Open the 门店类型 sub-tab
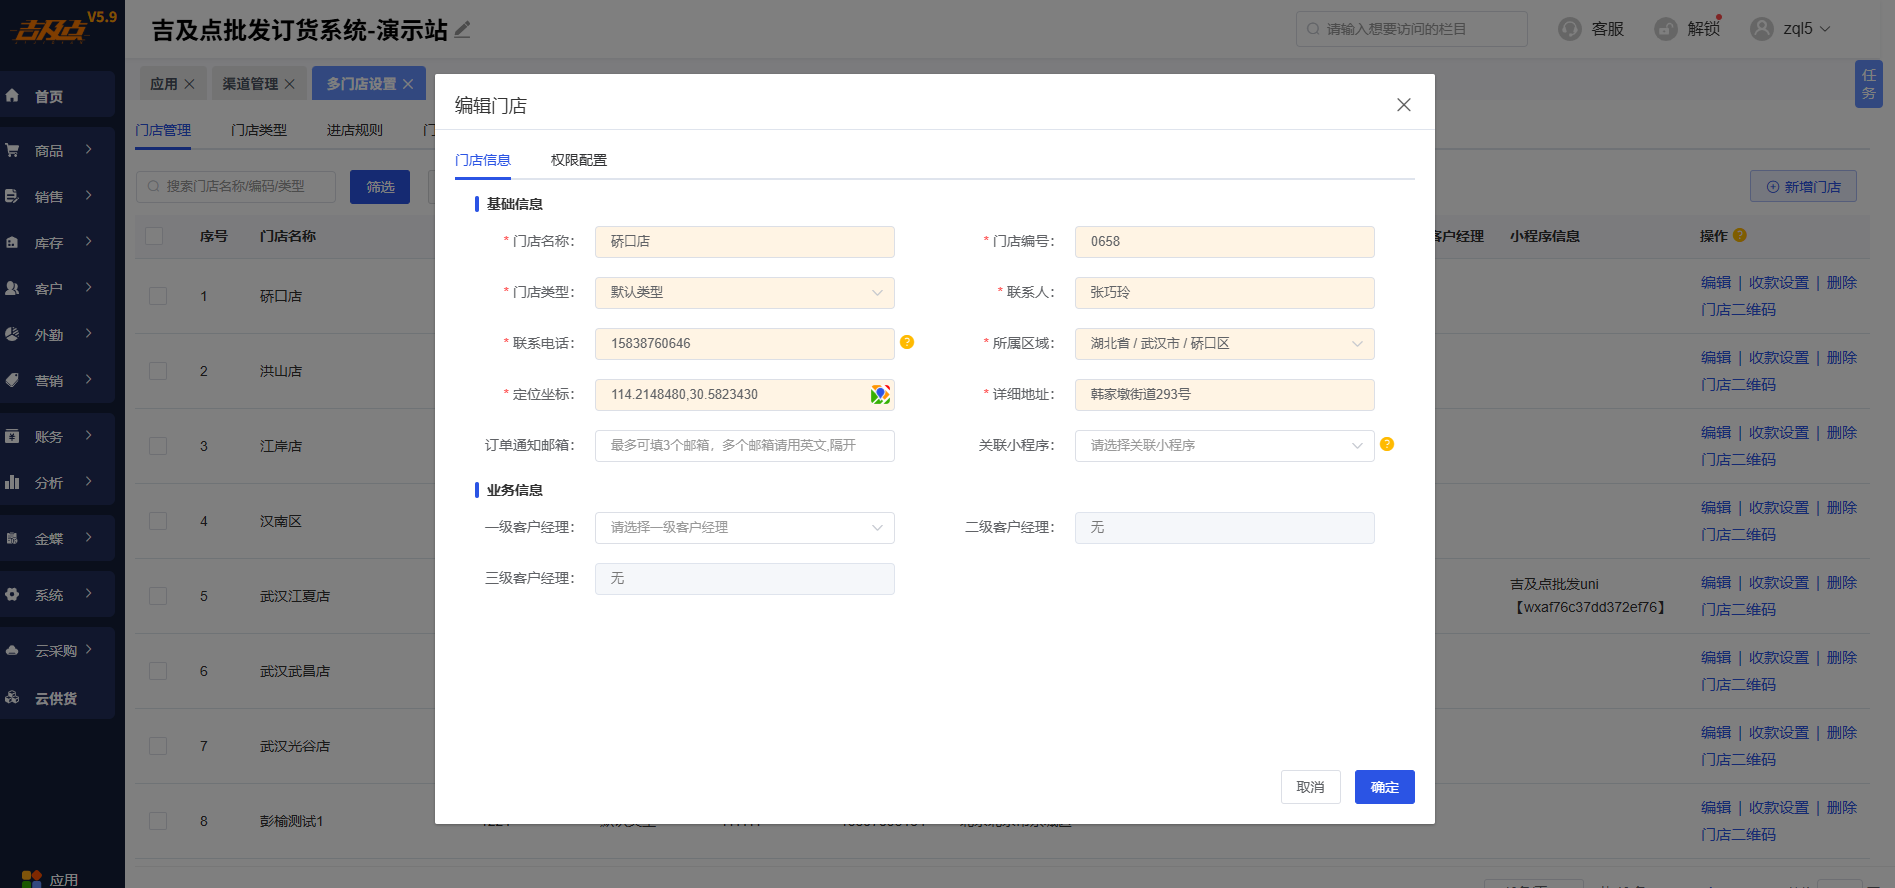This screenshot has width=1895, height=888. tap(259, 130)
